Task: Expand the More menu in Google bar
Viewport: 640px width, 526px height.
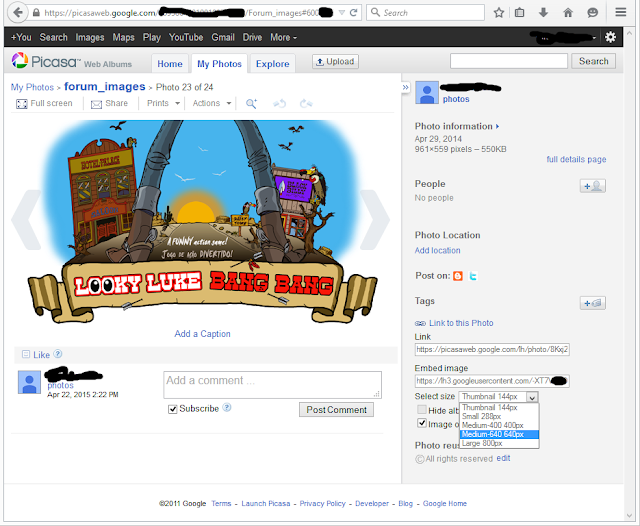Action: point(283,38)
